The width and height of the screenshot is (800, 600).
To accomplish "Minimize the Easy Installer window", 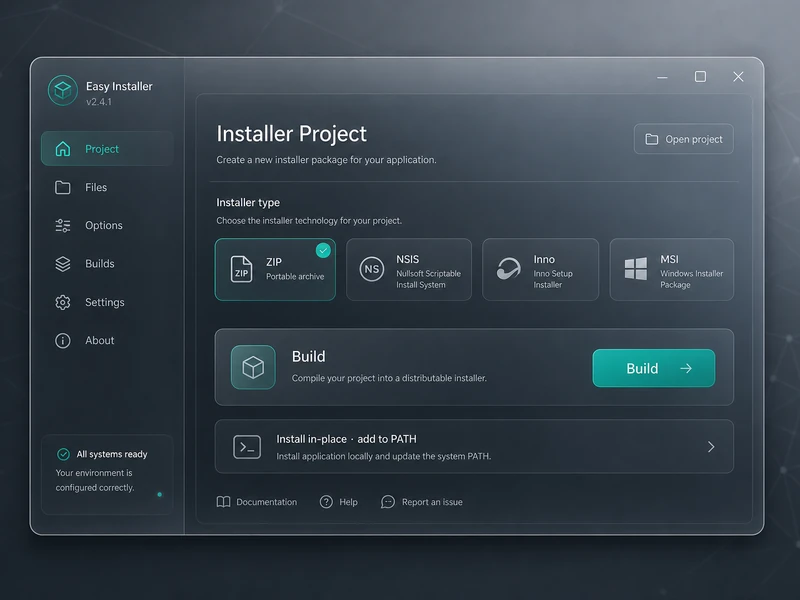I will 662,77.
